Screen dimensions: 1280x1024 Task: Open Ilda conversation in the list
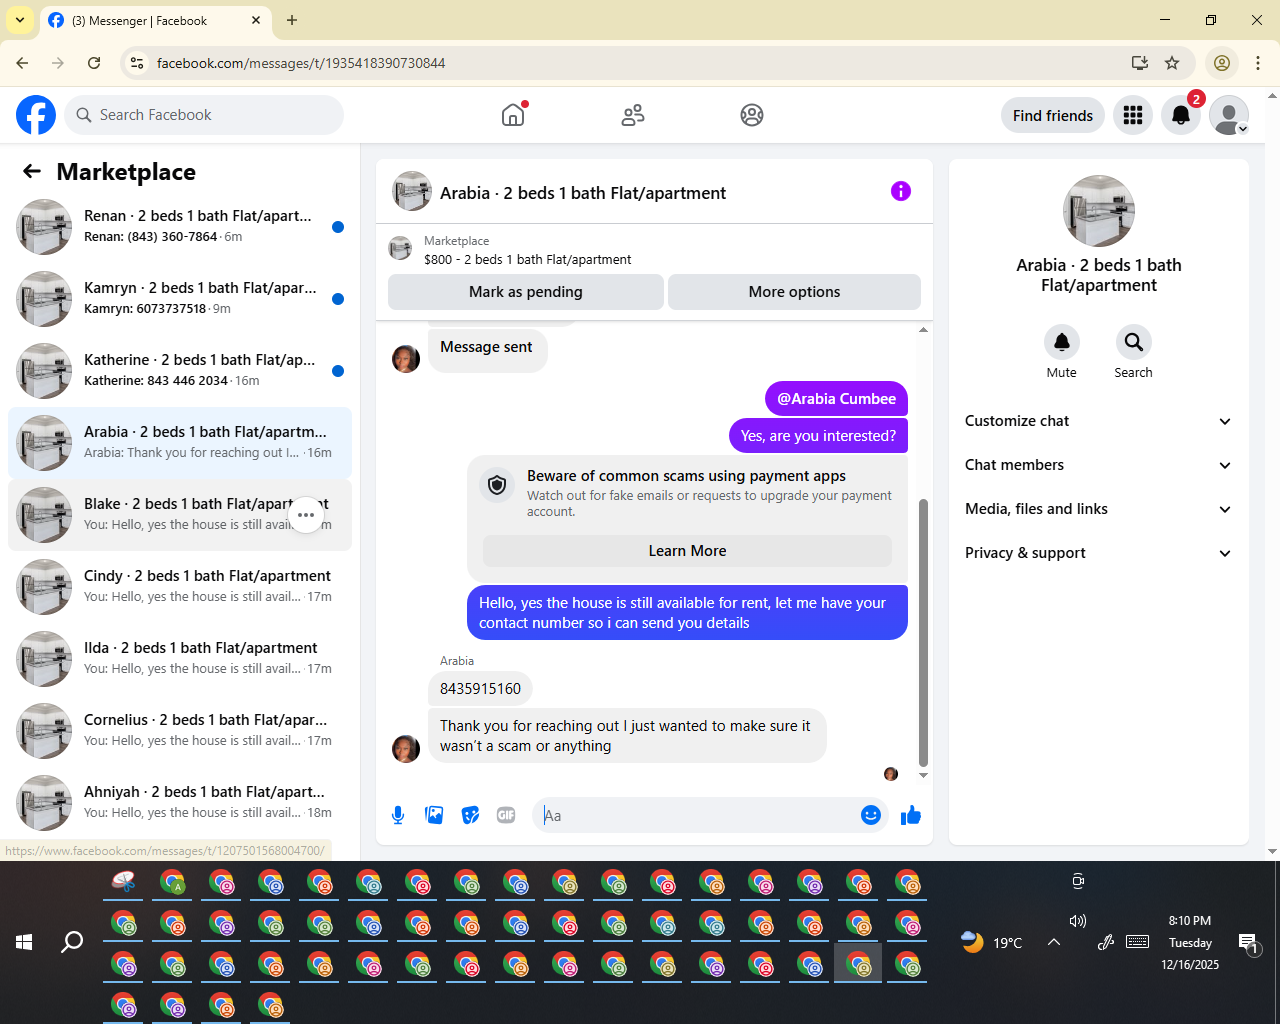pos(180,659)
